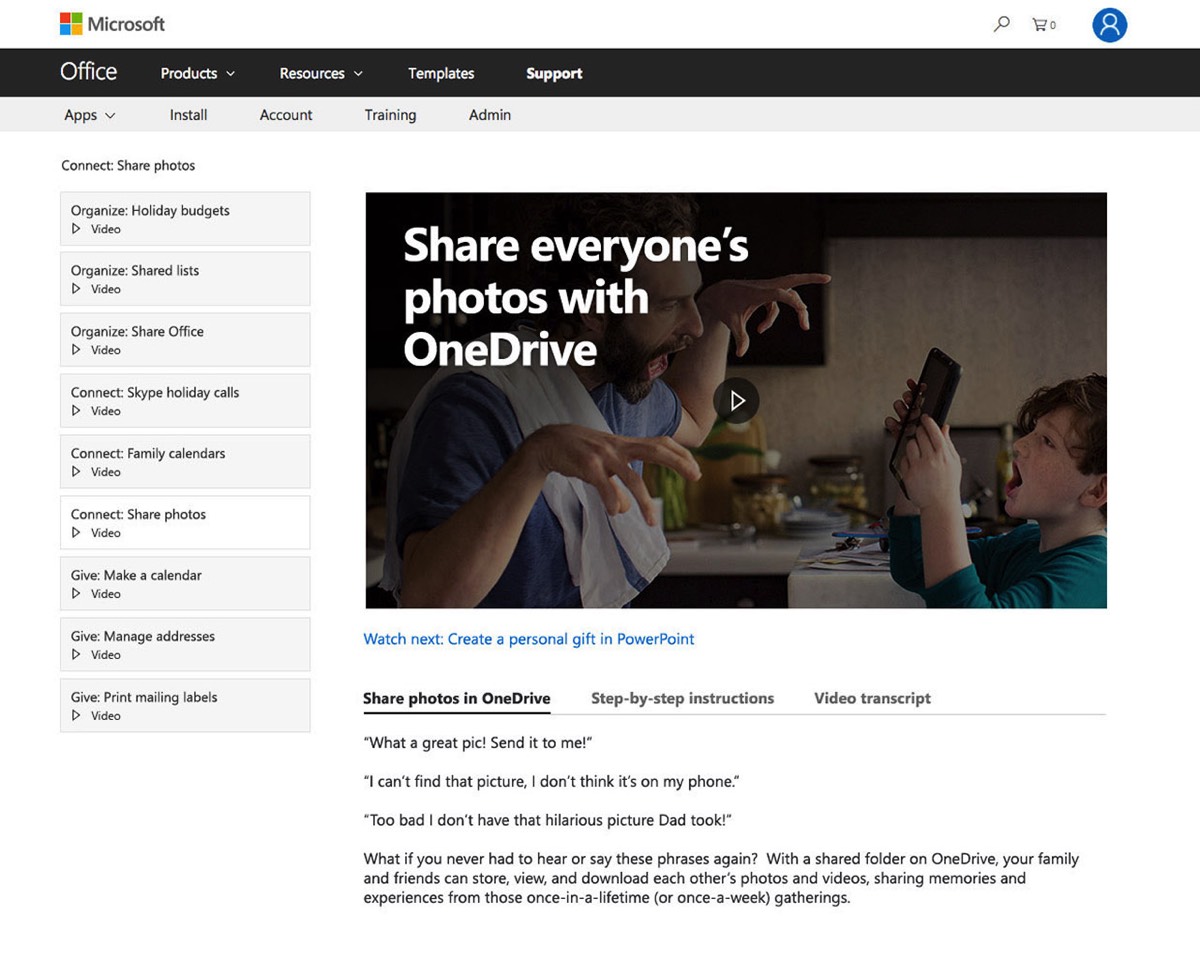The width and height of the screenshot is (1200, 960).
Task: Click play icon under Shared lists
Action: [x=76, y=289]
